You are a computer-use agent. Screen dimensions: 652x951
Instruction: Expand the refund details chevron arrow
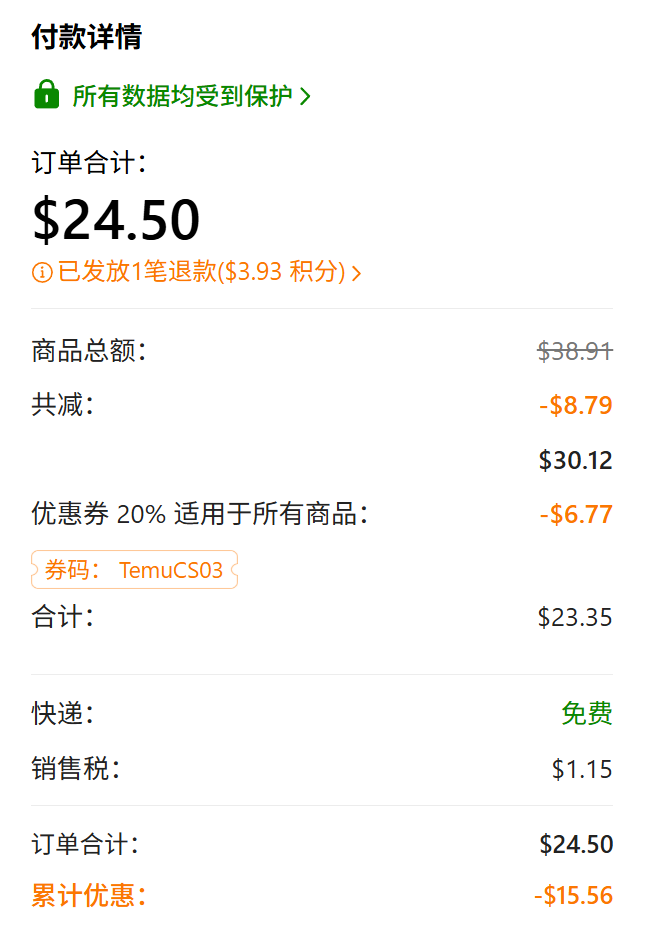tap(356, 272)
